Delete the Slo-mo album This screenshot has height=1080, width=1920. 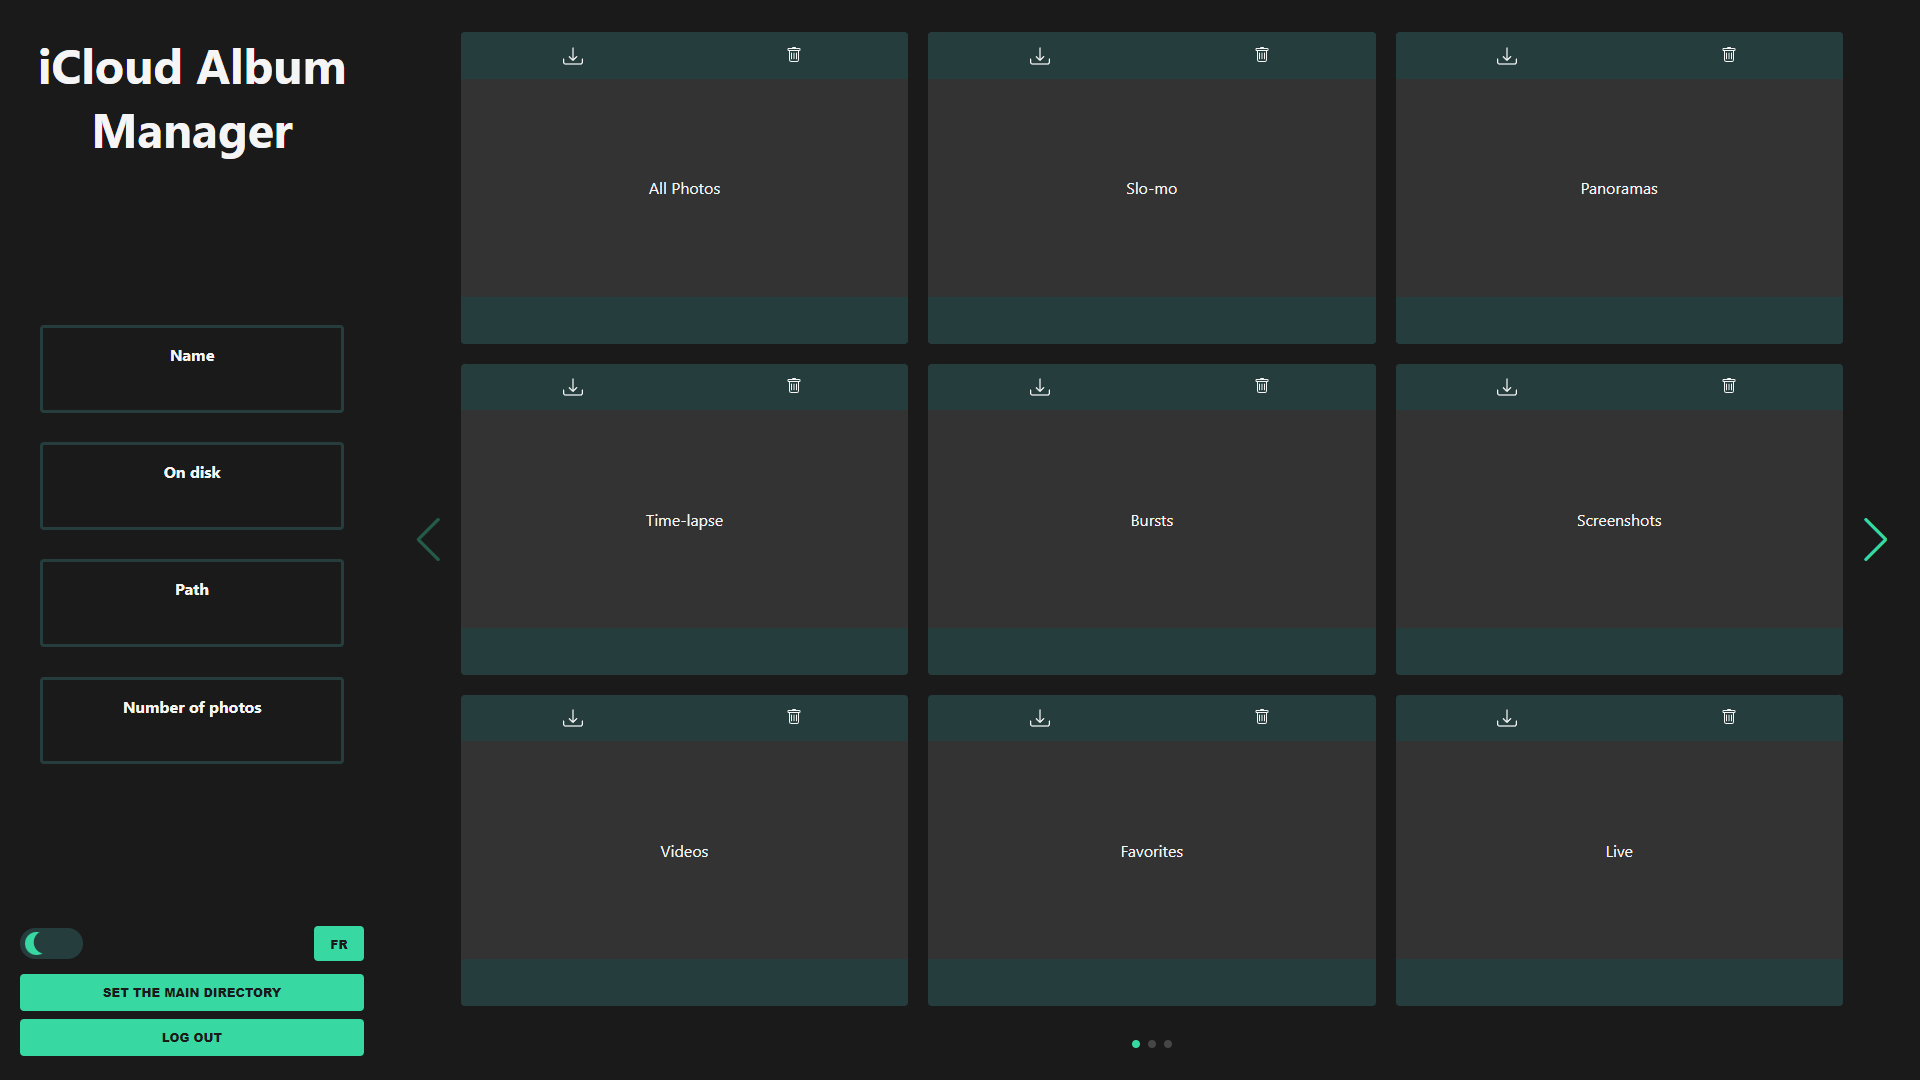click(x=1262, y=55)
